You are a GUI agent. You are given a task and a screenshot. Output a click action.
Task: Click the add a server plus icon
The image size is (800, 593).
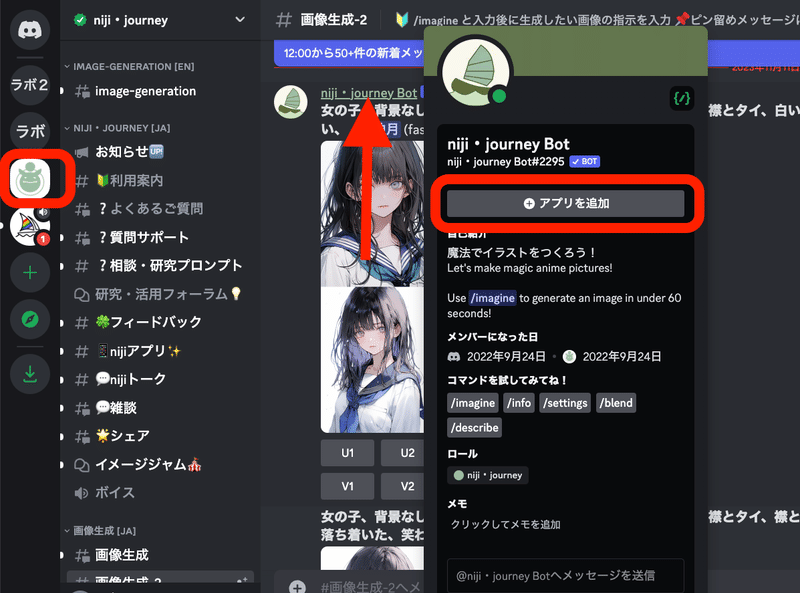click(x=30, y=273)
